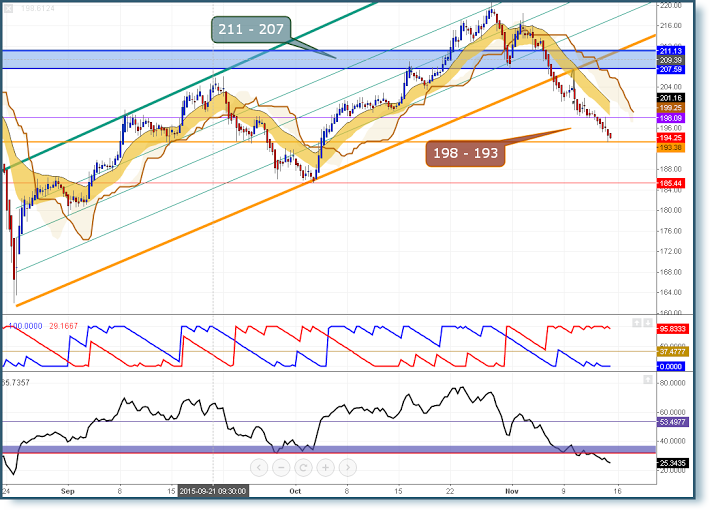Click the 40.0000 RSI scale tick
The width and height of the screenshot is (710, 510).
pyautogui.click(x=673, y=441)
